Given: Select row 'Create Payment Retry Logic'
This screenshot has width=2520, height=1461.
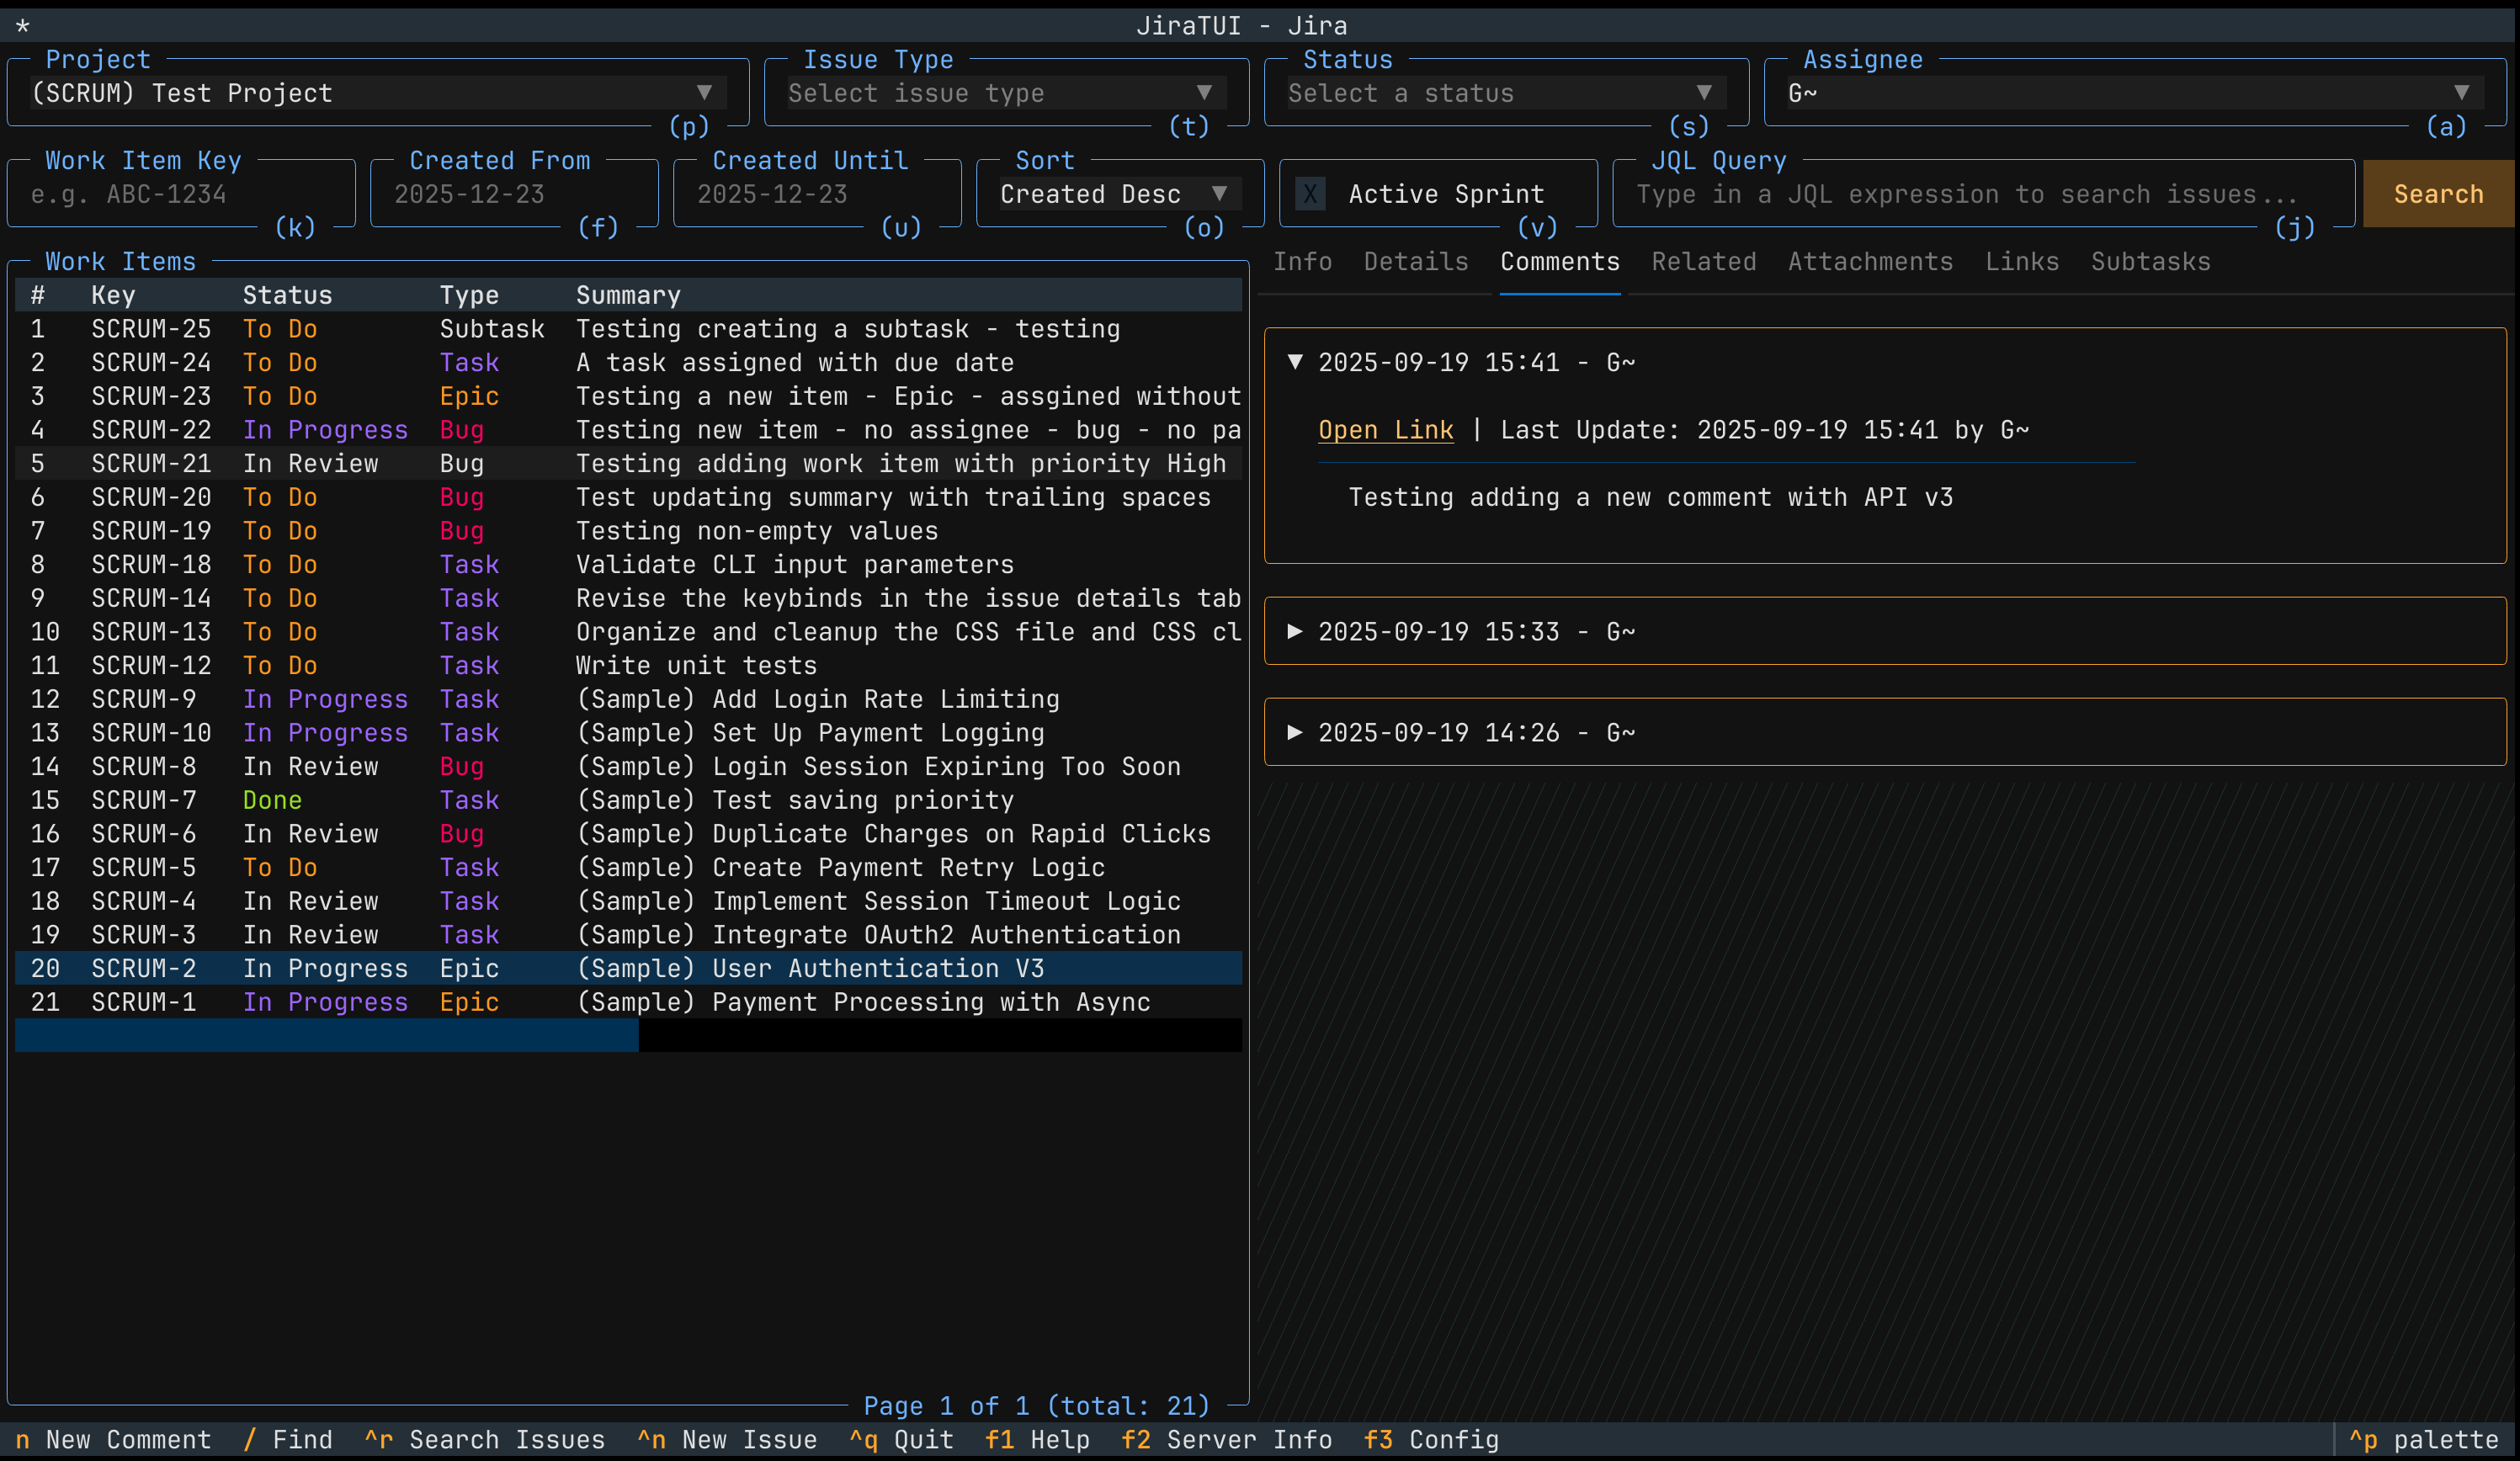Looking at the screenshot, I should (x=628, y=867).
